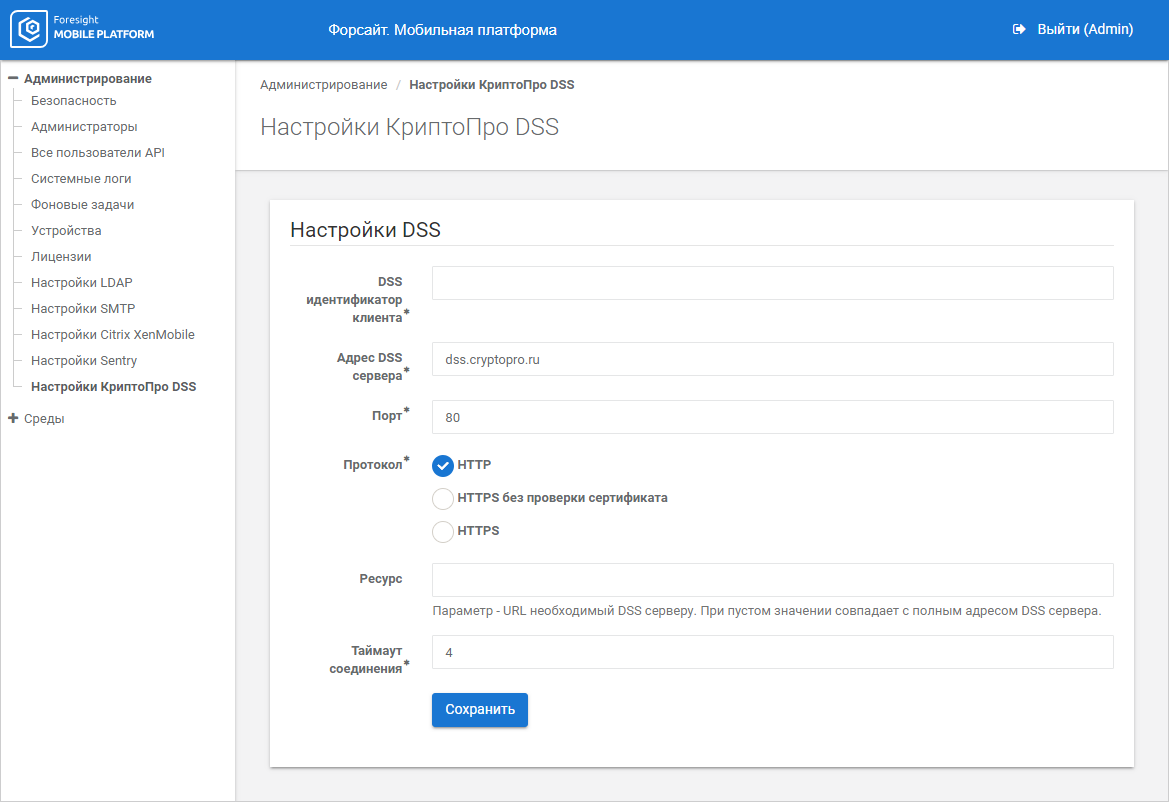Click Администрирование breadcrumb link

point(323,85)
